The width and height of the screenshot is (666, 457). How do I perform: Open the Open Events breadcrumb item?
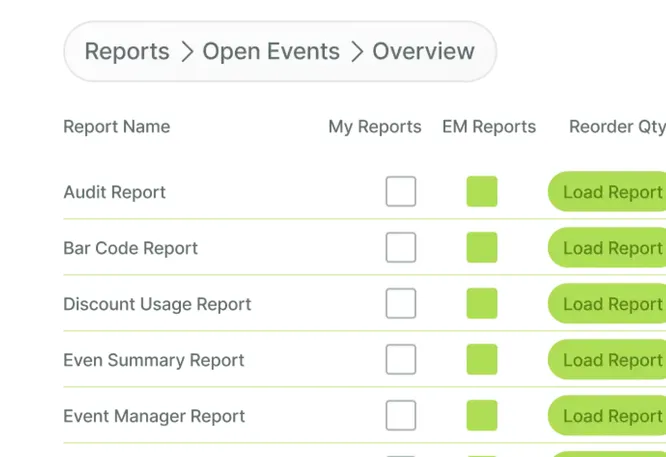pos(271,51)
